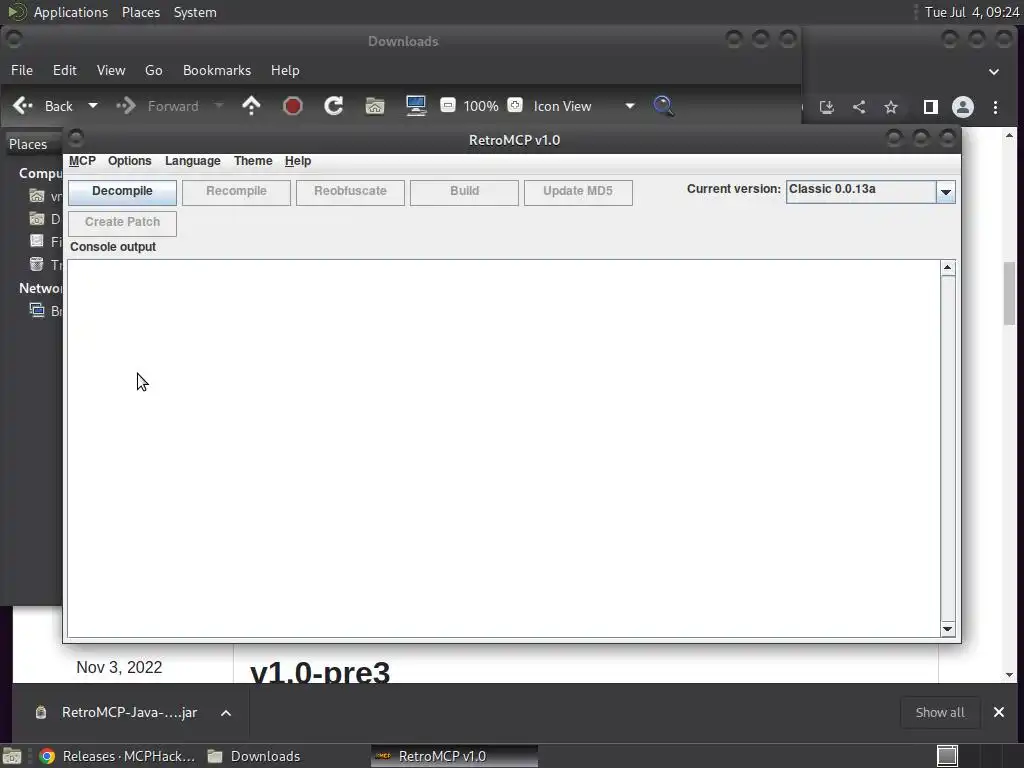Click the Nov 3, 2022 release date text
The width and height of the screenshot is (1024, 768).
pos(119,667)
